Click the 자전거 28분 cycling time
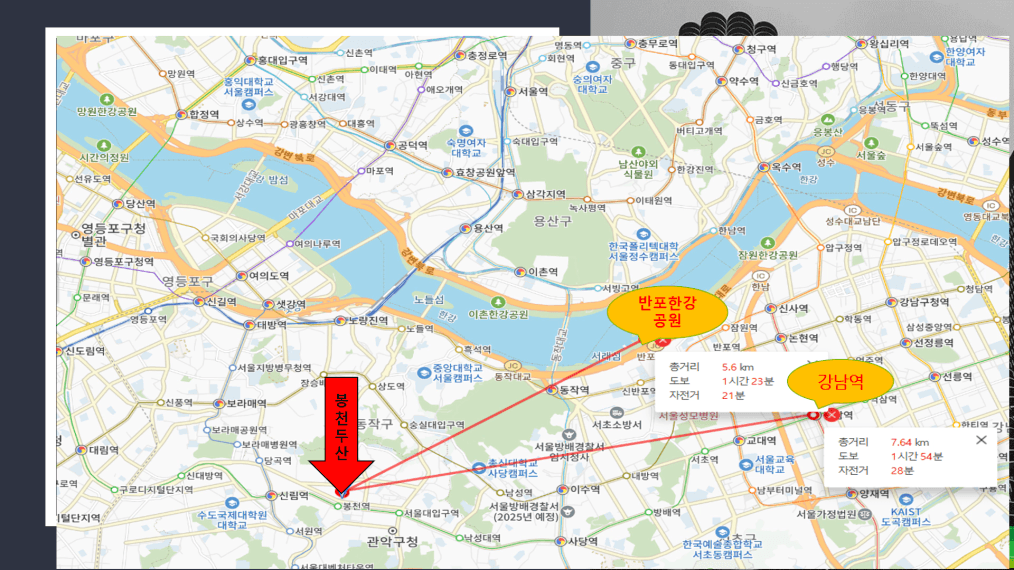The height and width of the screenshot is (570, 1014). pos(902,470)
